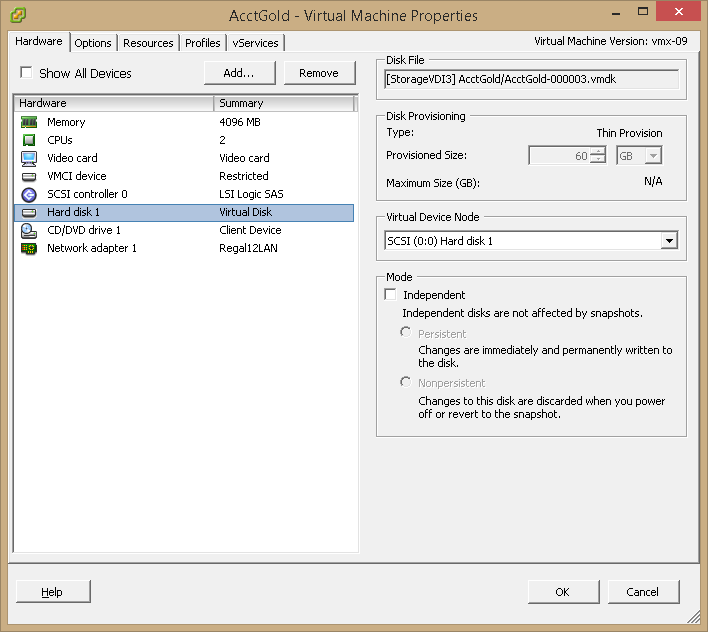Toggle the Independent mode checkbox
This screenshot has height=632, width=708.
pyautogui.click(x=391, y=295)
